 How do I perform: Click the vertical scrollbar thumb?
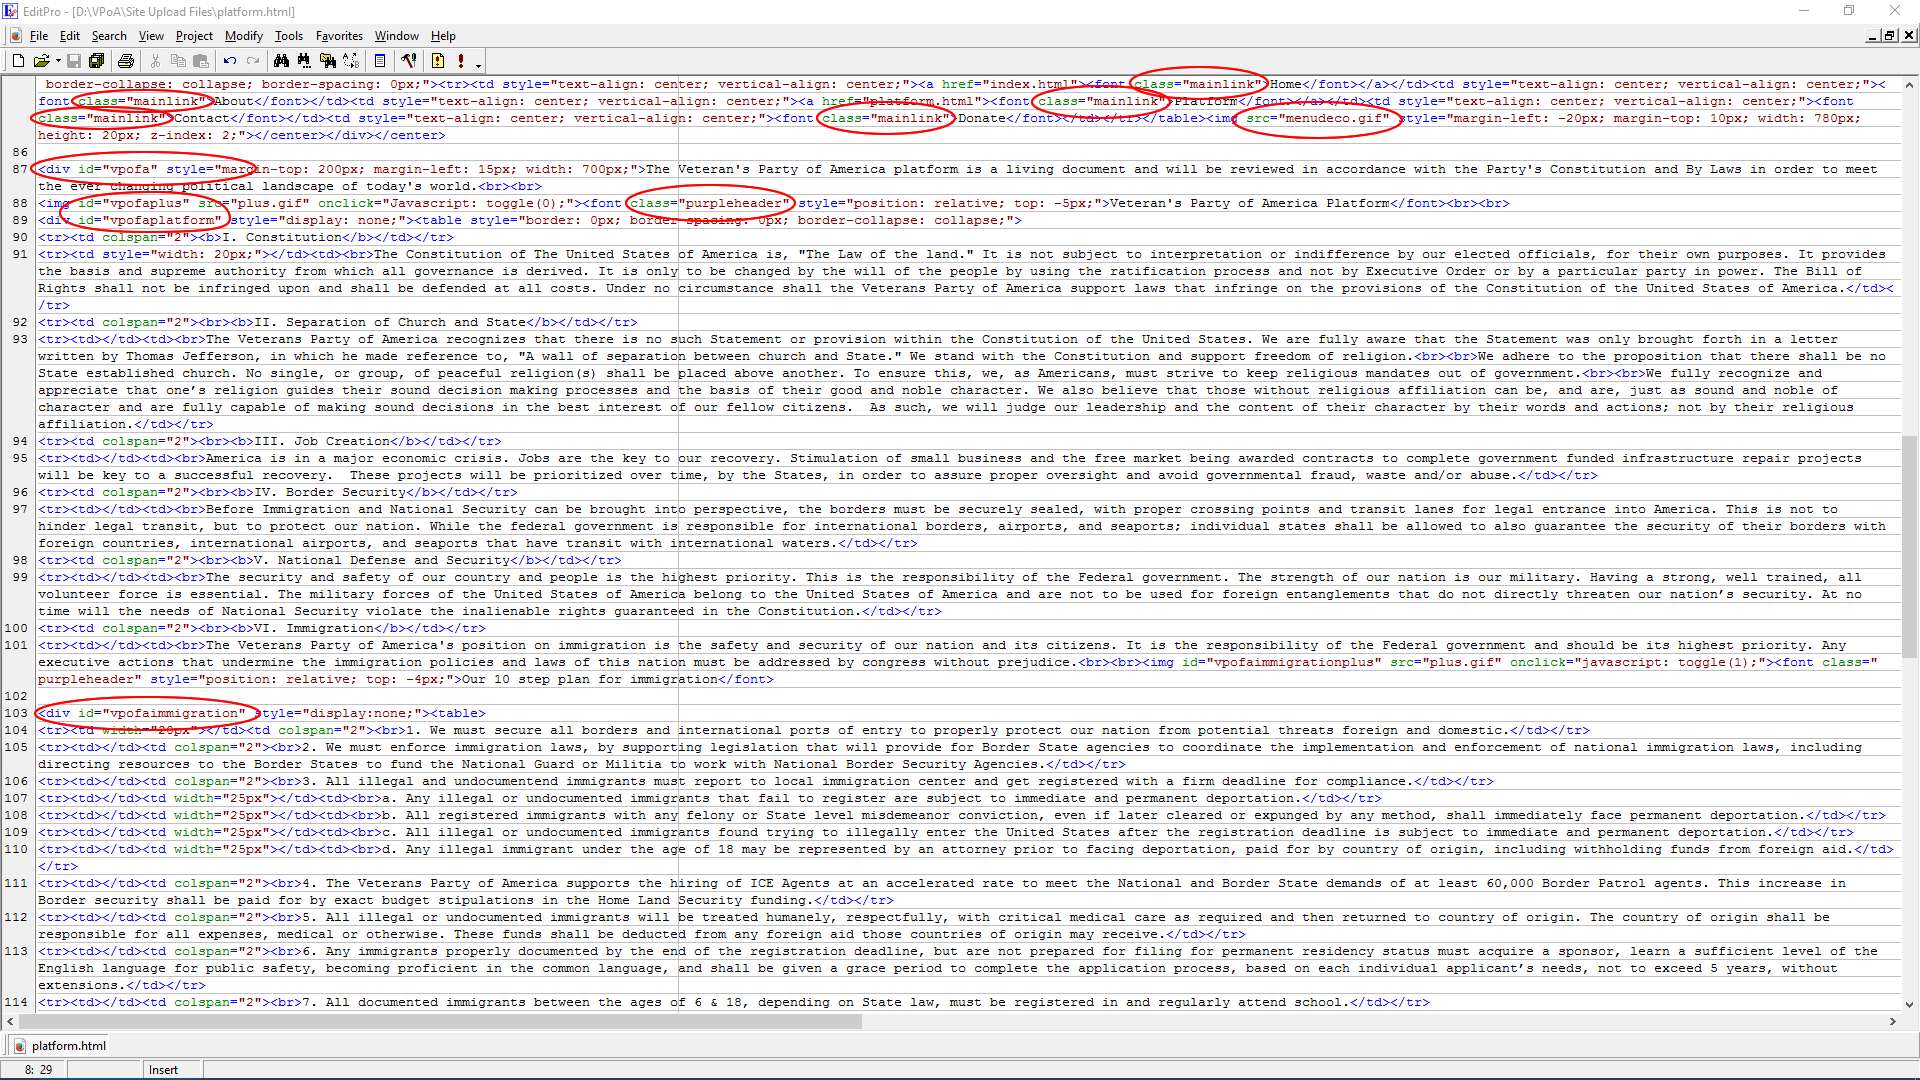coord(1910,547)
